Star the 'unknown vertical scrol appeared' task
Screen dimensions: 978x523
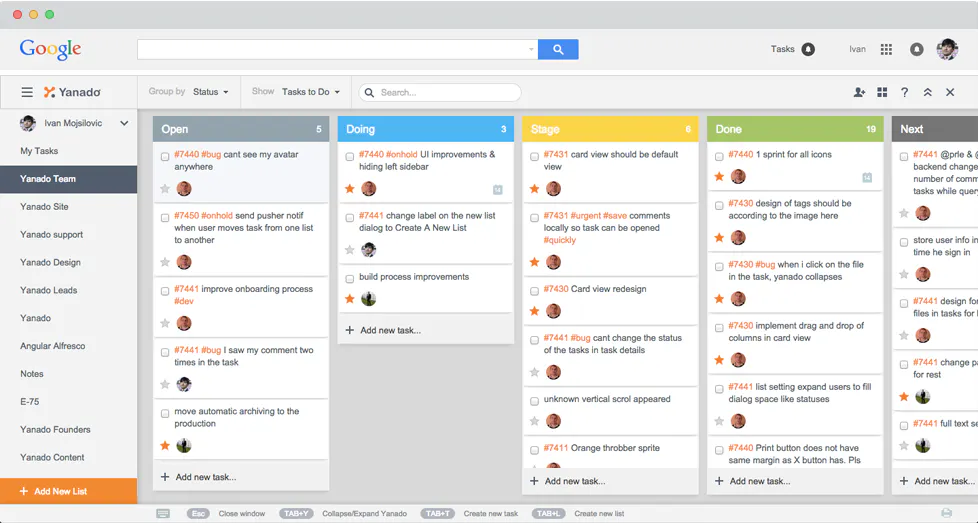534,421
